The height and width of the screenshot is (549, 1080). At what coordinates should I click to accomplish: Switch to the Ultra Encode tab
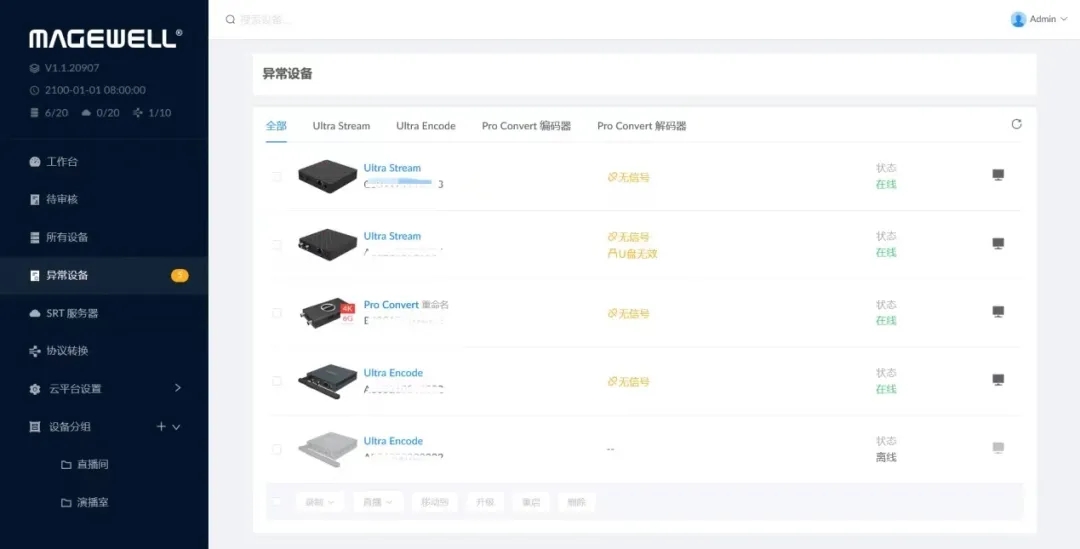click(425, 126)
